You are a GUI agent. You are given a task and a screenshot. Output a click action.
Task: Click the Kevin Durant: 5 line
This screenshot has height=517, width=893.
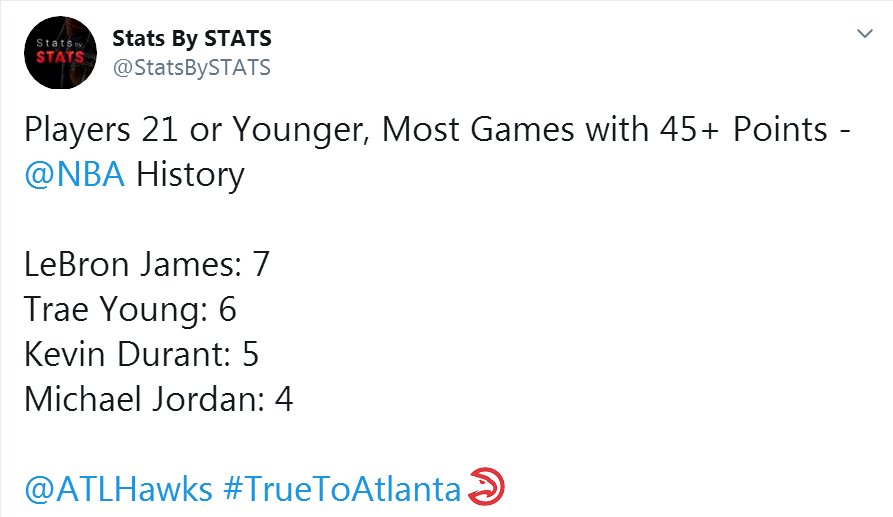(x=141, y=354)
